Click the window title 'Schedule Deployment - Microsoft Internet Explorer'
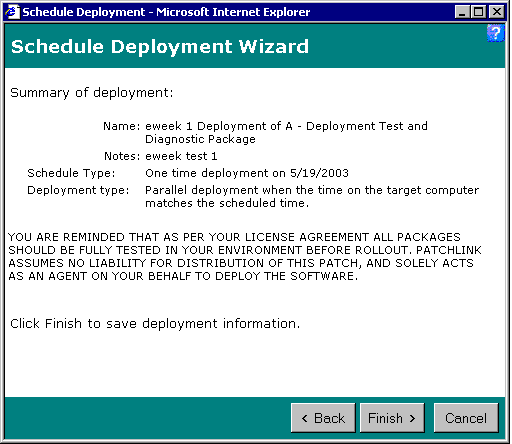The width and height of the screenshot is (512, 444). (x=166, y=12)
